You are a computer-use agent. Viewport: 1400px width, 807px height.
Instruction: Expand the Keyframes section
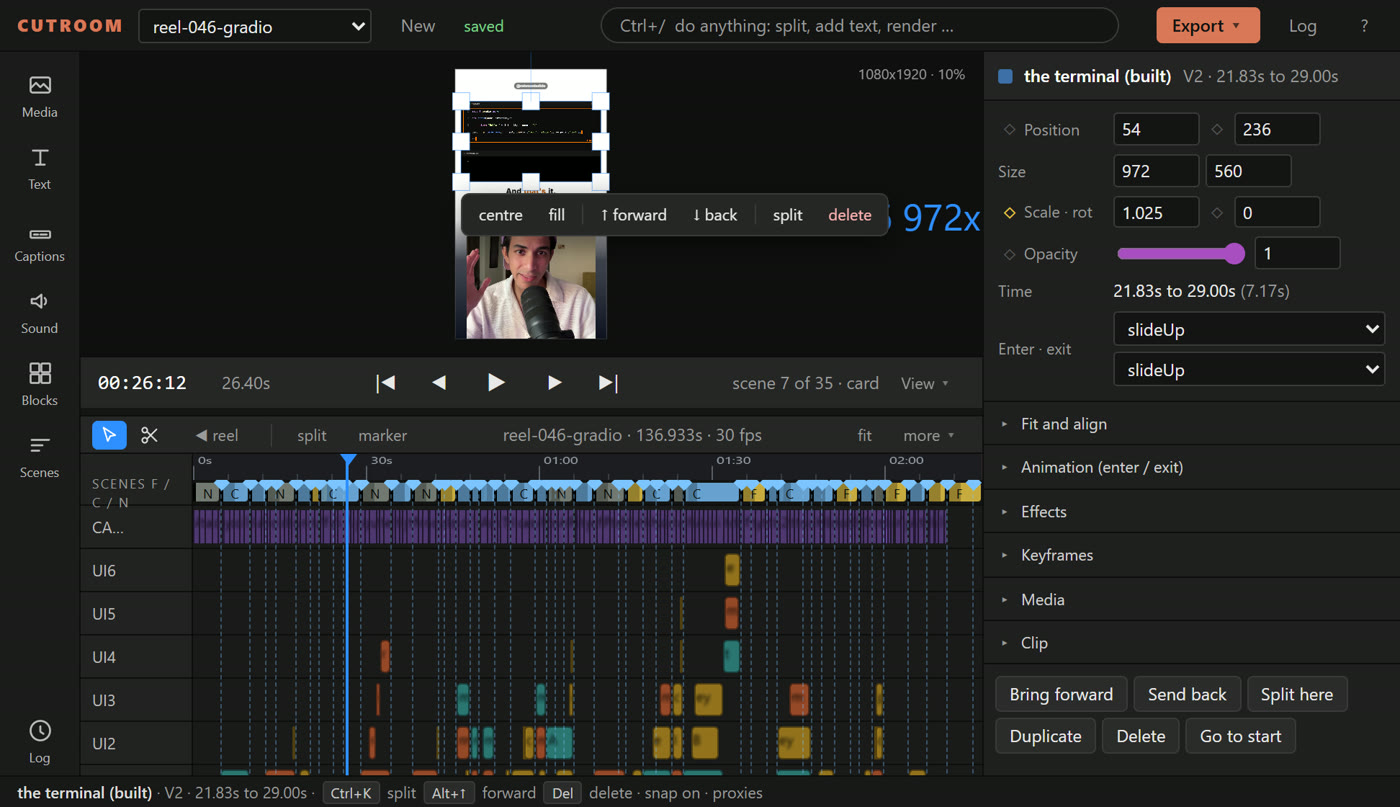[x=1192, y=555]
